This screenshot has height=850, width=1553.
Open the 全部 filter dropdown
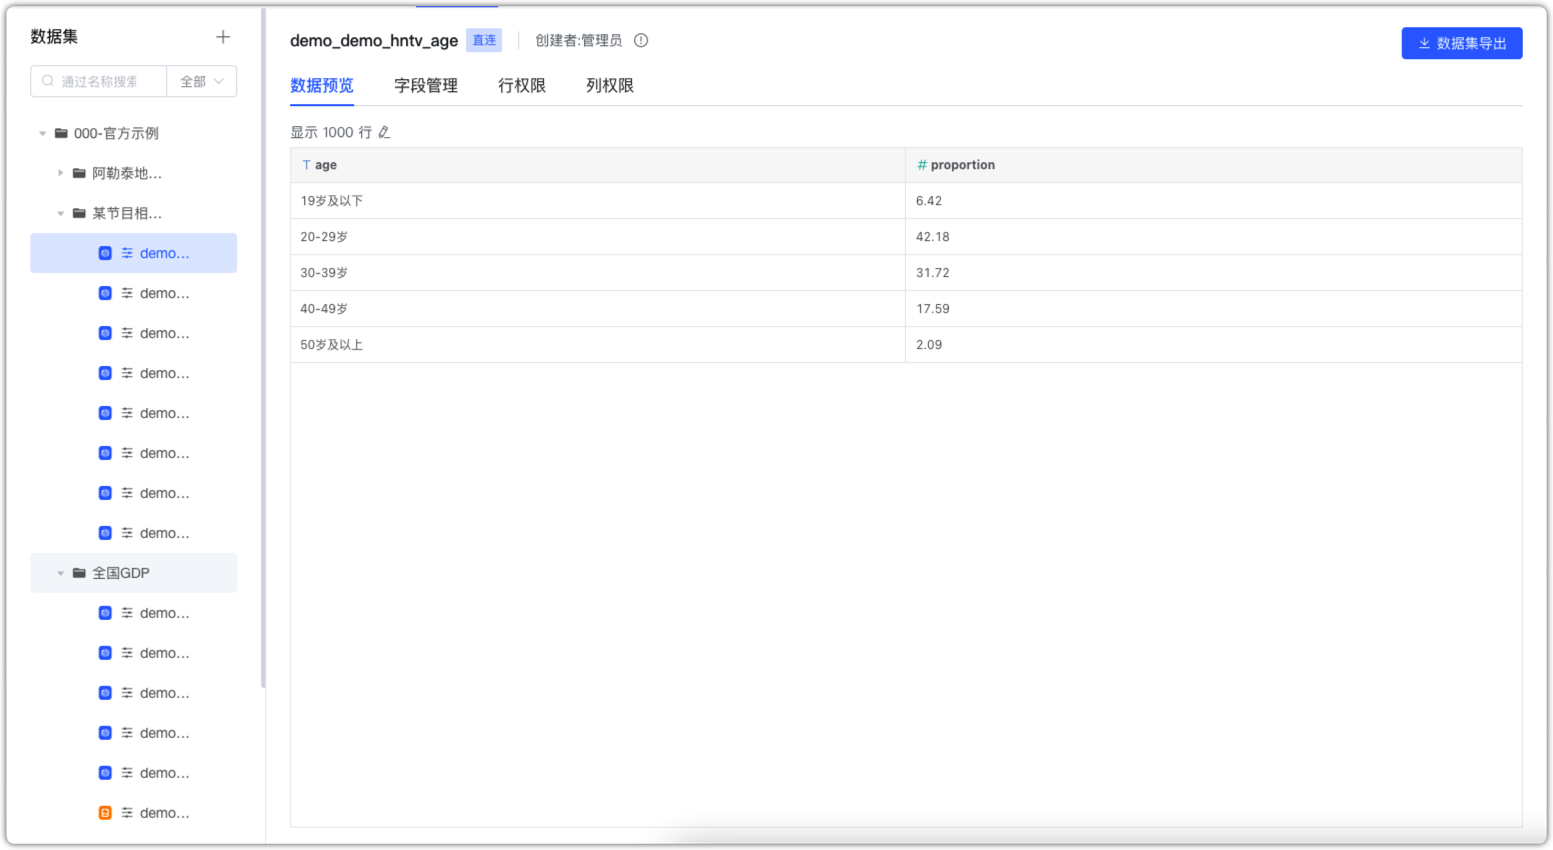pyautogui.click(x=201, y=81)
